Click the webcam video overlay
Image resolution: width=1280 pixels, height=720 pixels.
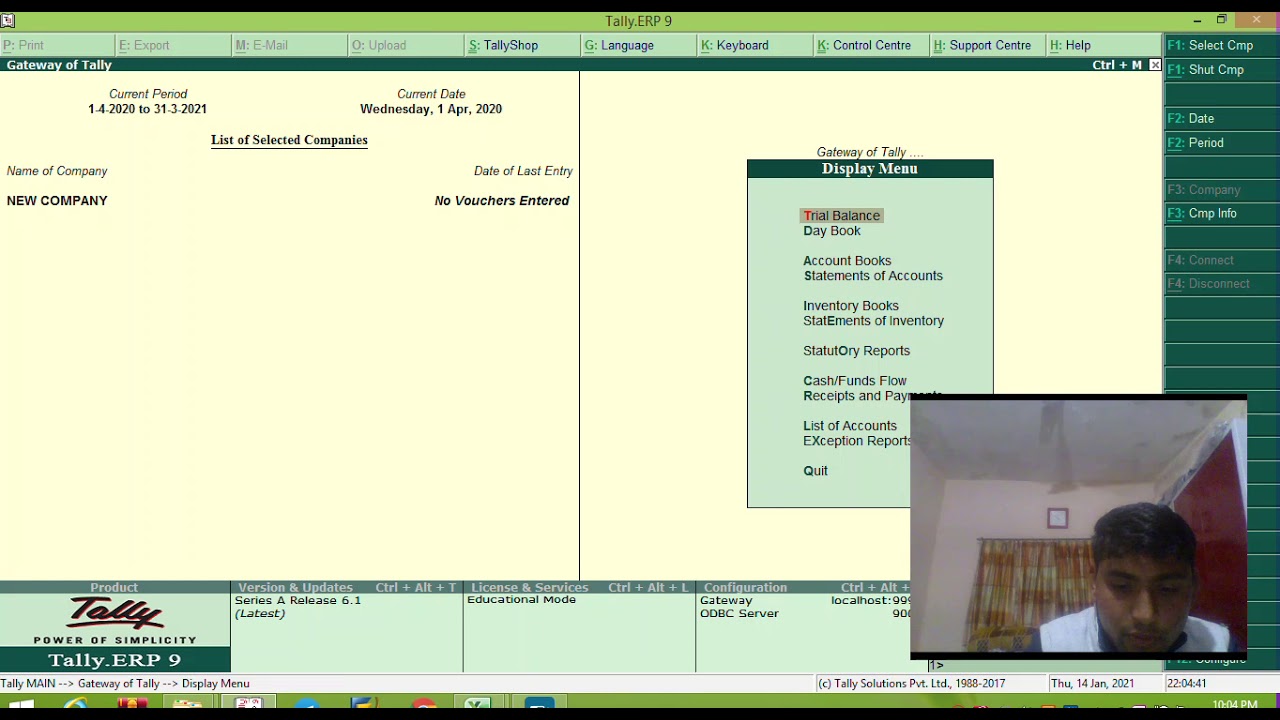pyautogui.click(x=1078, y=527)
